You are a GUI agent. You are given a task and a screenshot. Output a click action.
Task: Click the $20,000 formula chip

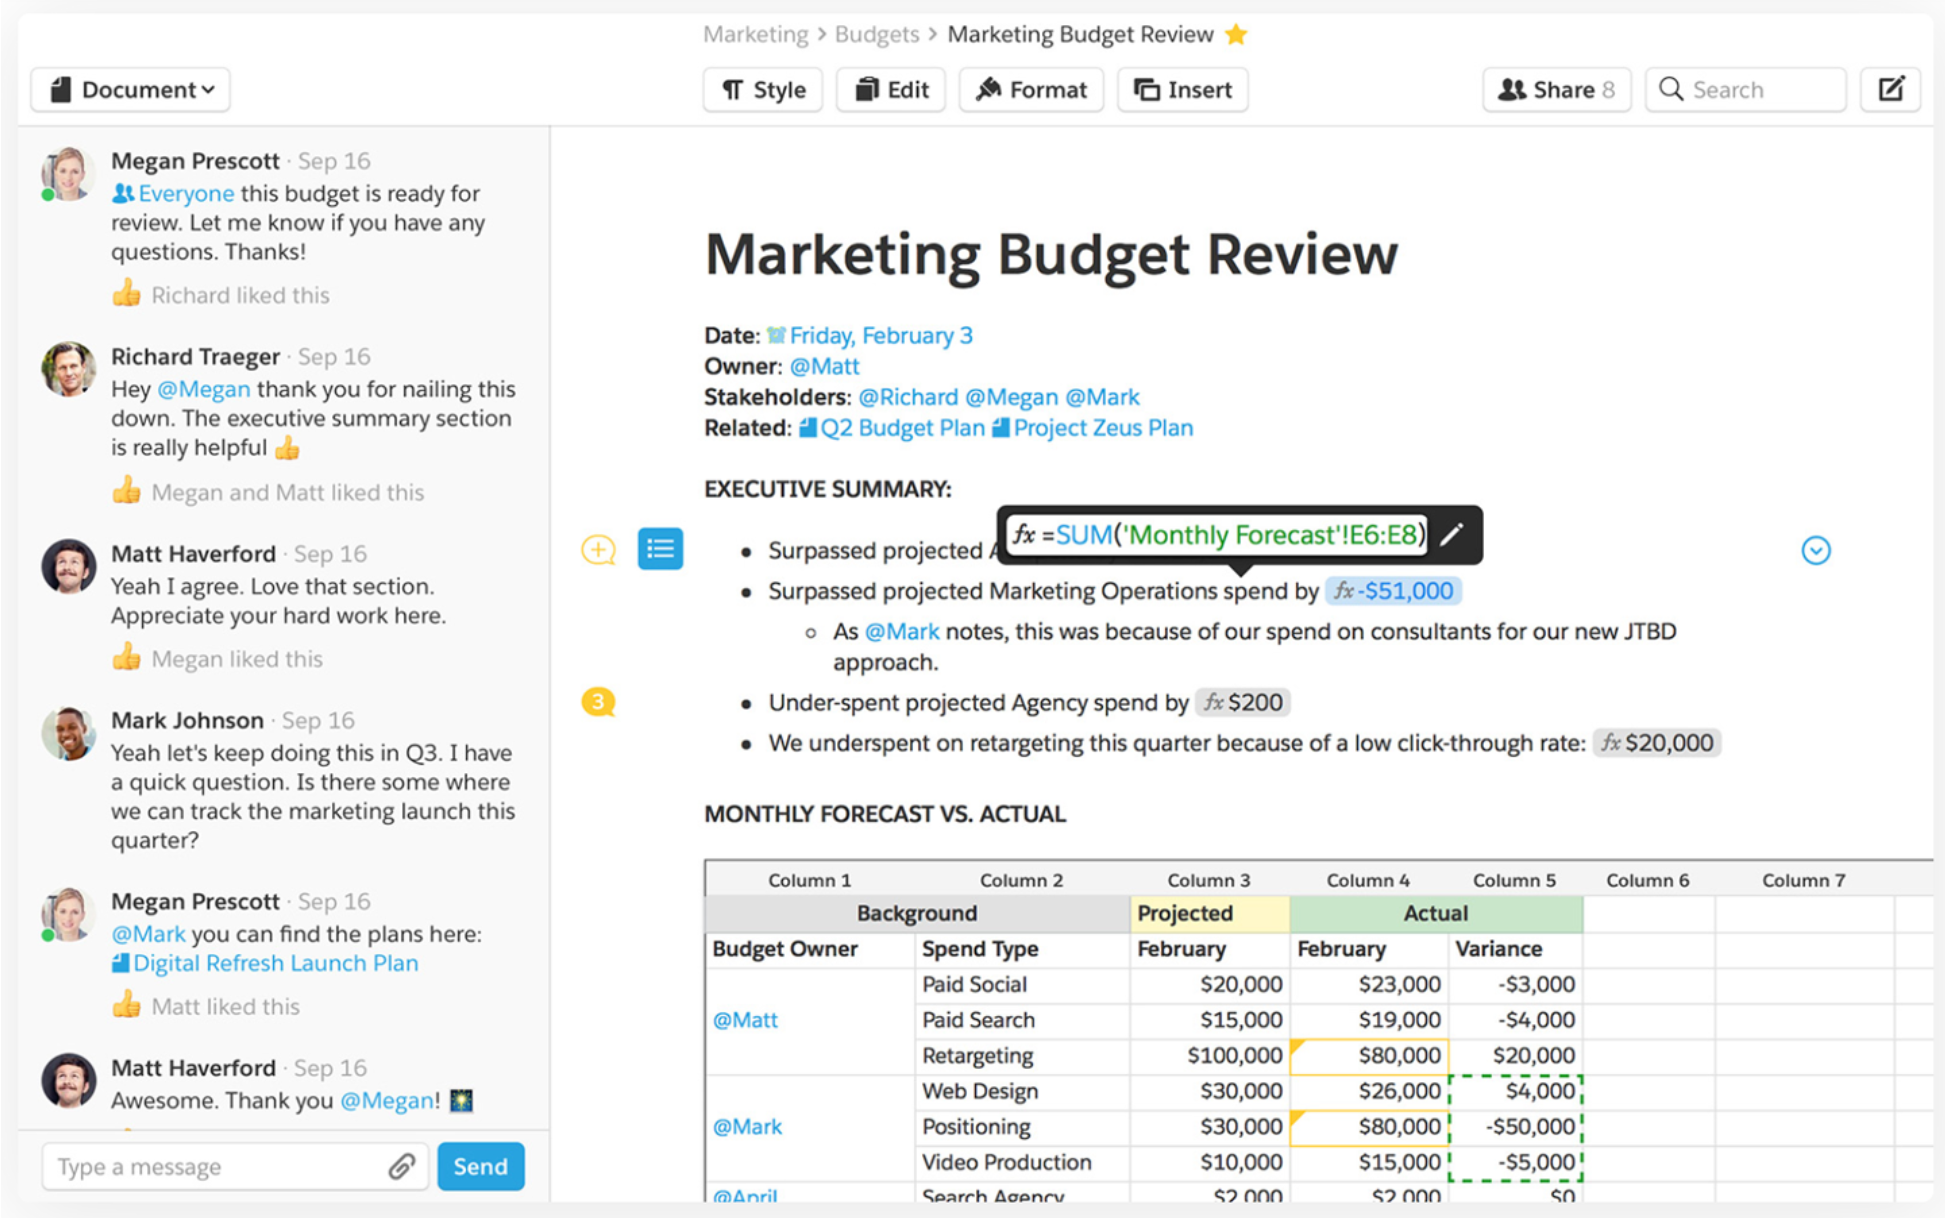coord(1657,743)
